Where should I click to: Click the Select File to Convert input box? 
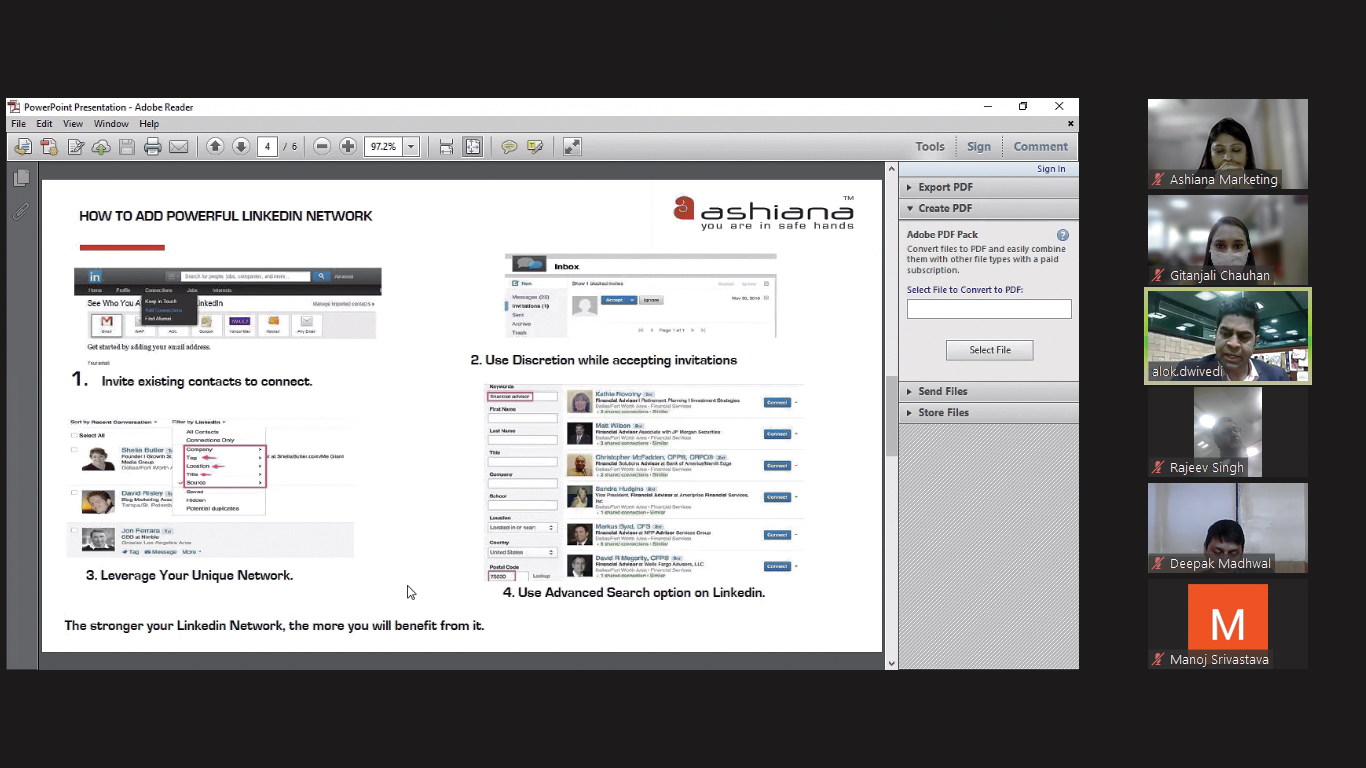(989, 309)
